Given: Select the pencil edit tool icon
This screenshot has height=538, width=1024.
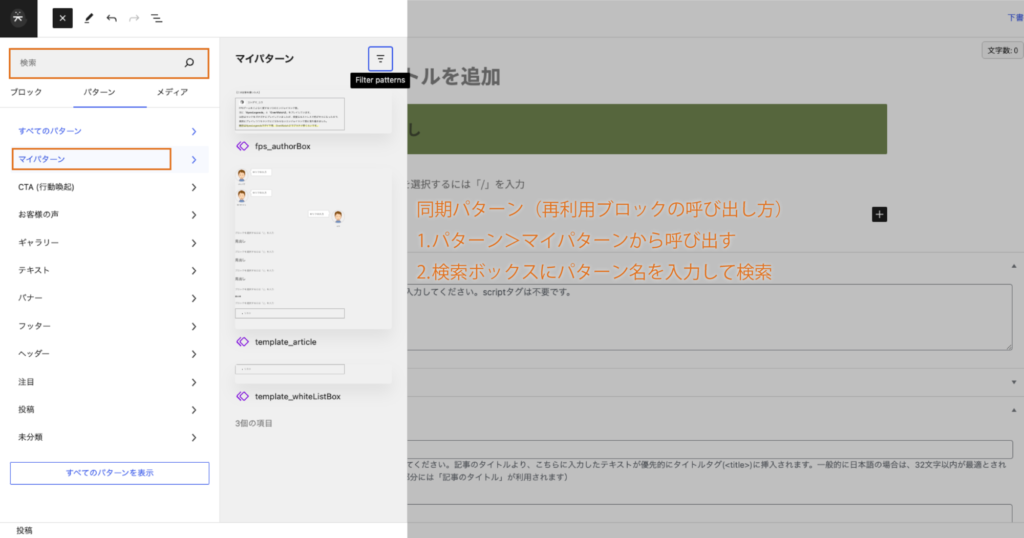Looking at the screenshot, I should [x=88, y=18].
